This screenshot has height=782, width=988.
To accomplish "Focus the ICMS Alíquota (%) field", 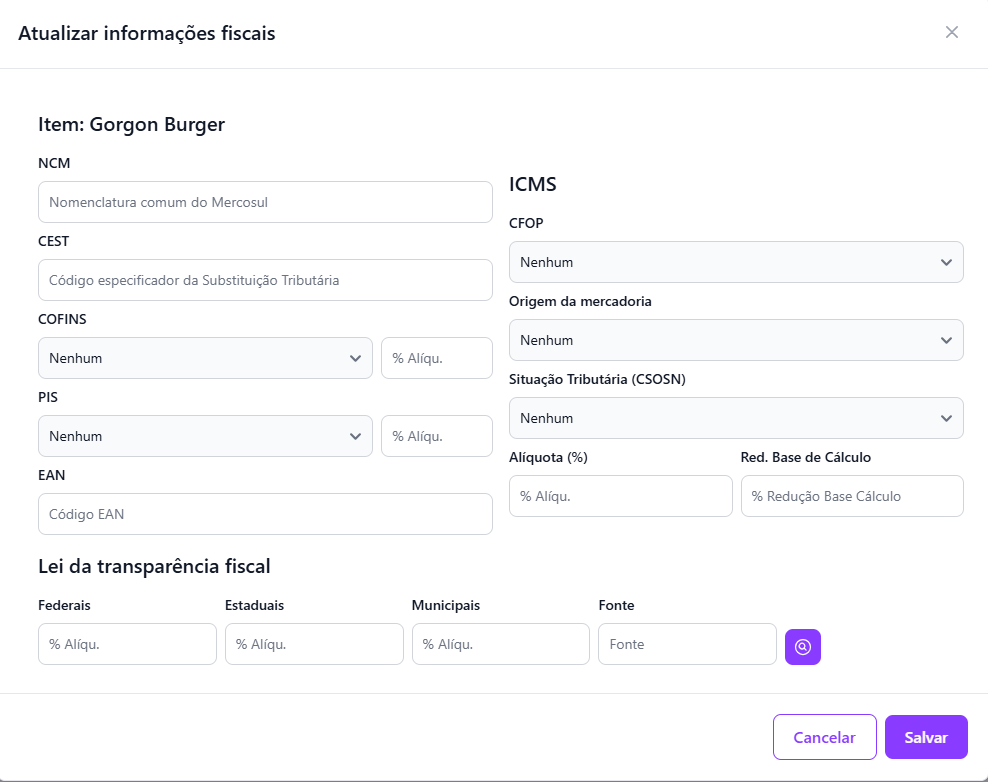I will pyautogui.click(x=620, y=496).
